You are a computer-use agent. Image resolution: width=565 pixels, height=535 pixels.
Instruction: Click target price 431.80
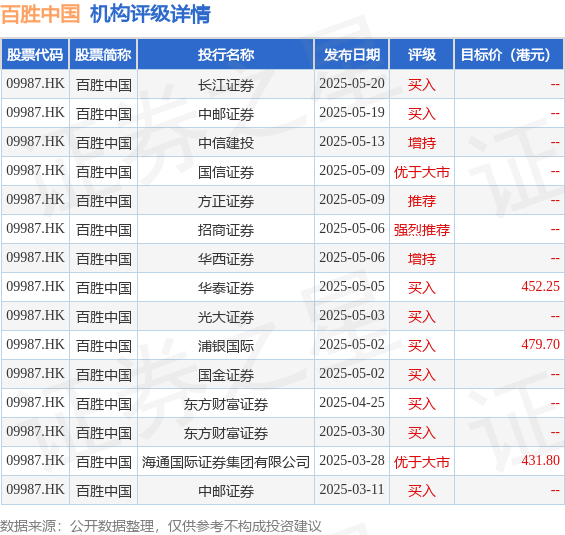pyautogui.click(x=540, y=460)
